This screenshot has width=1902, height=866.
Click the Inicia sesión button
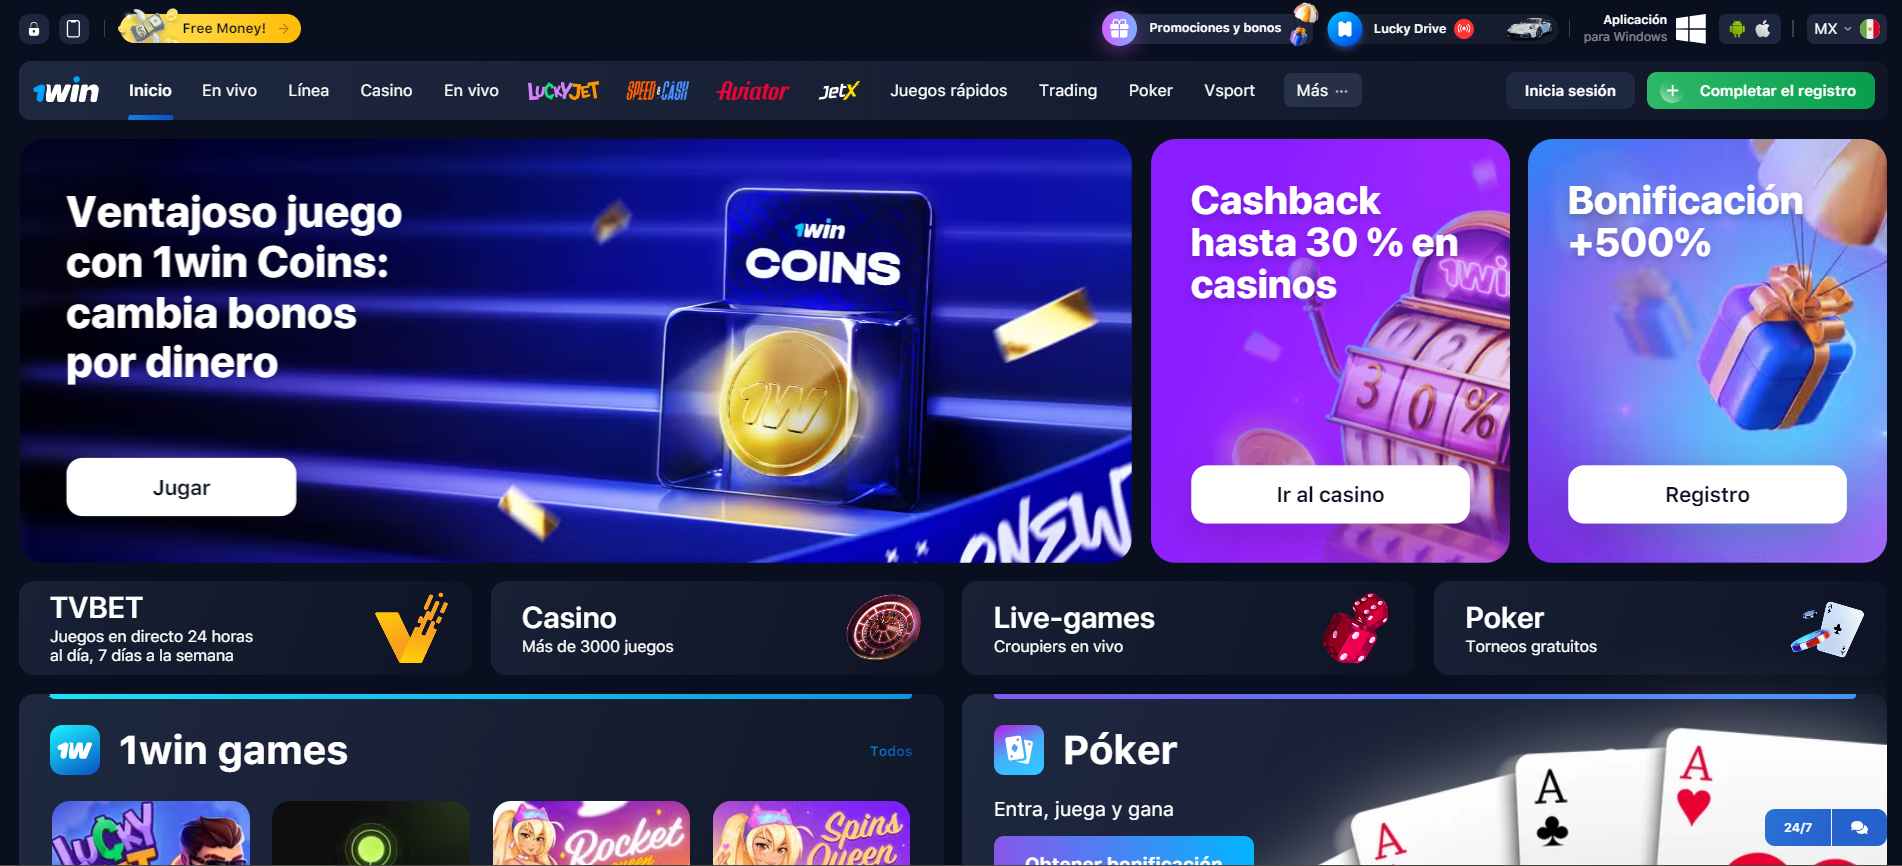pos(1570,90)
